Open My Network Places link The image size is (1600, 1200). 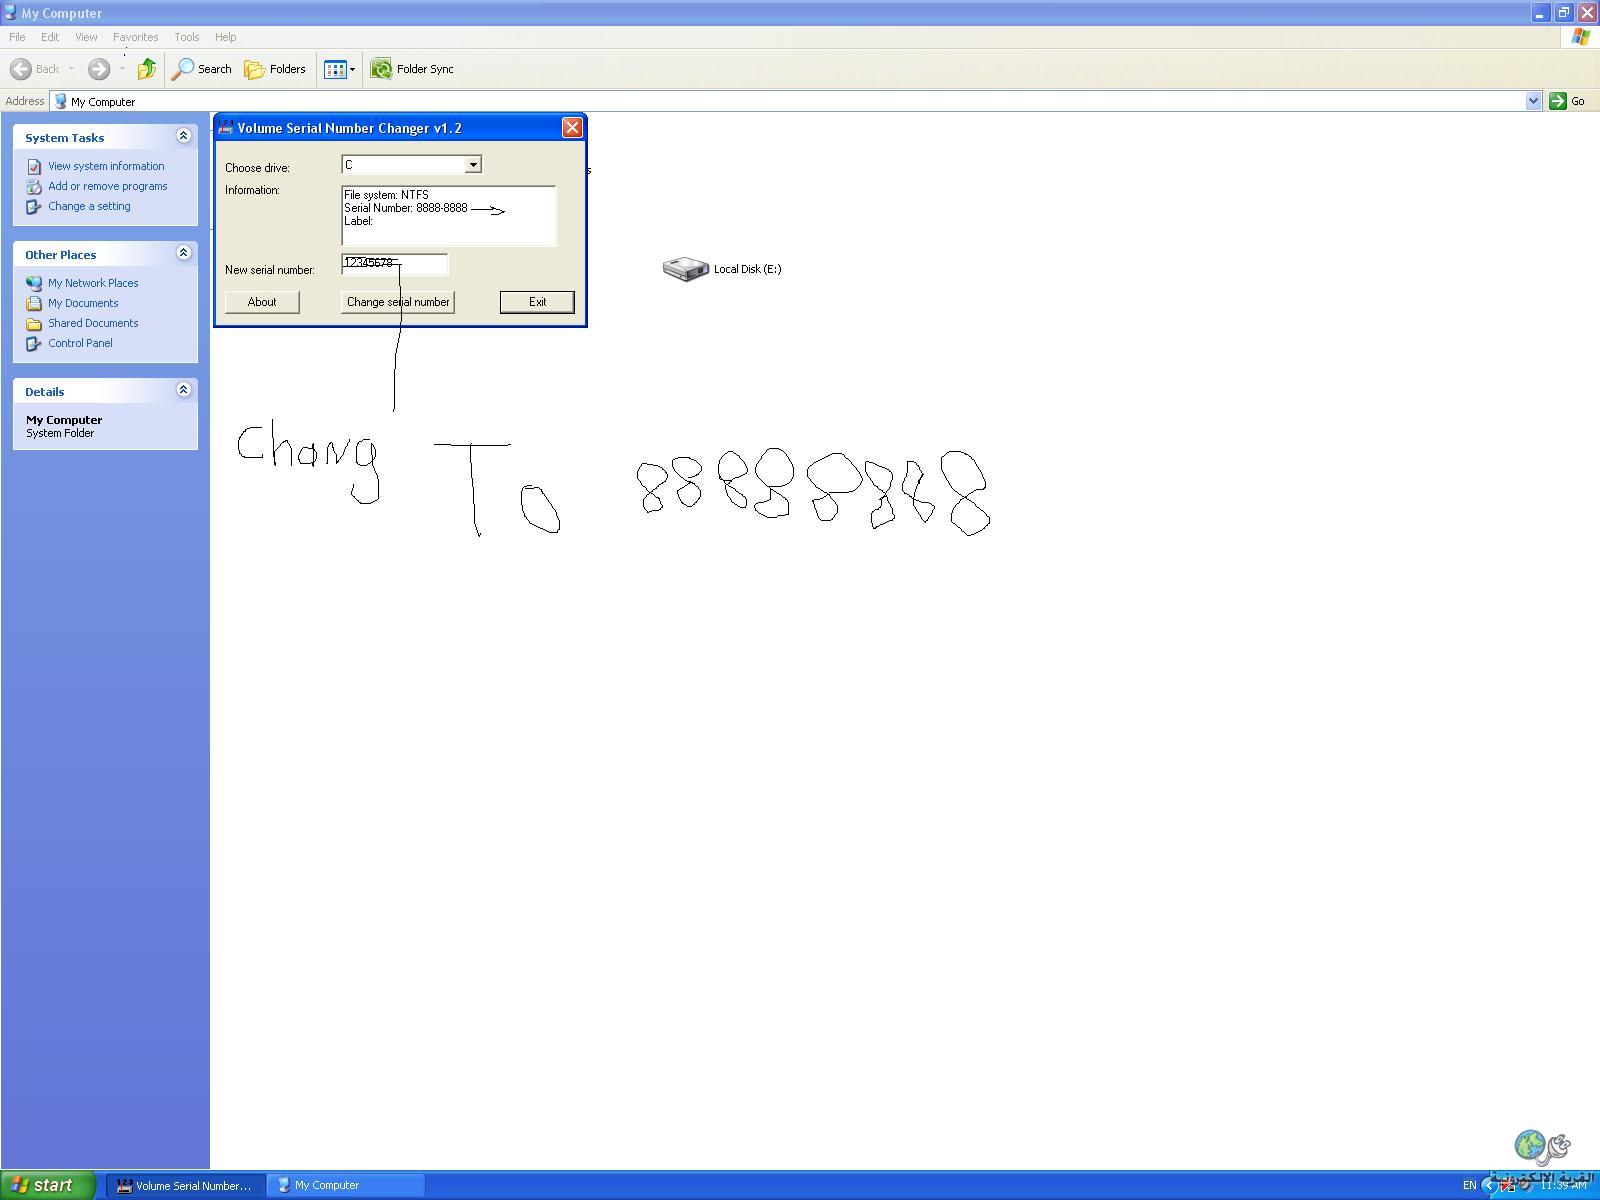coord(93,283)
